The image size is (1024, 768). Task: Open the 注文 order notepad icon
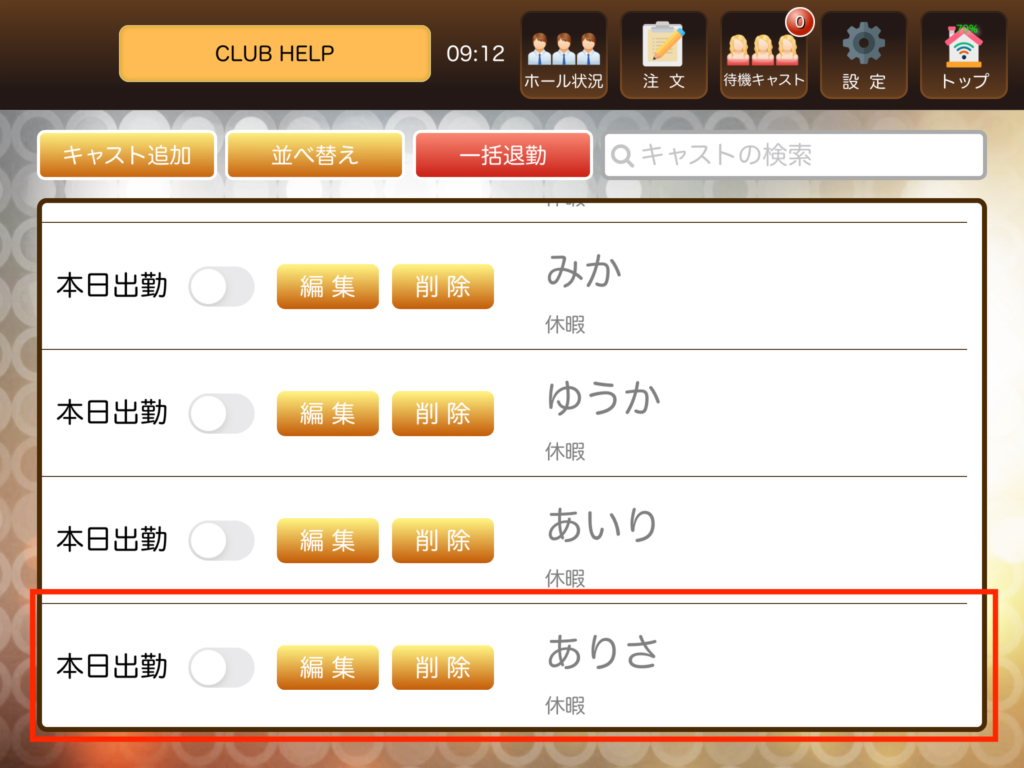[x=664, y=55]
